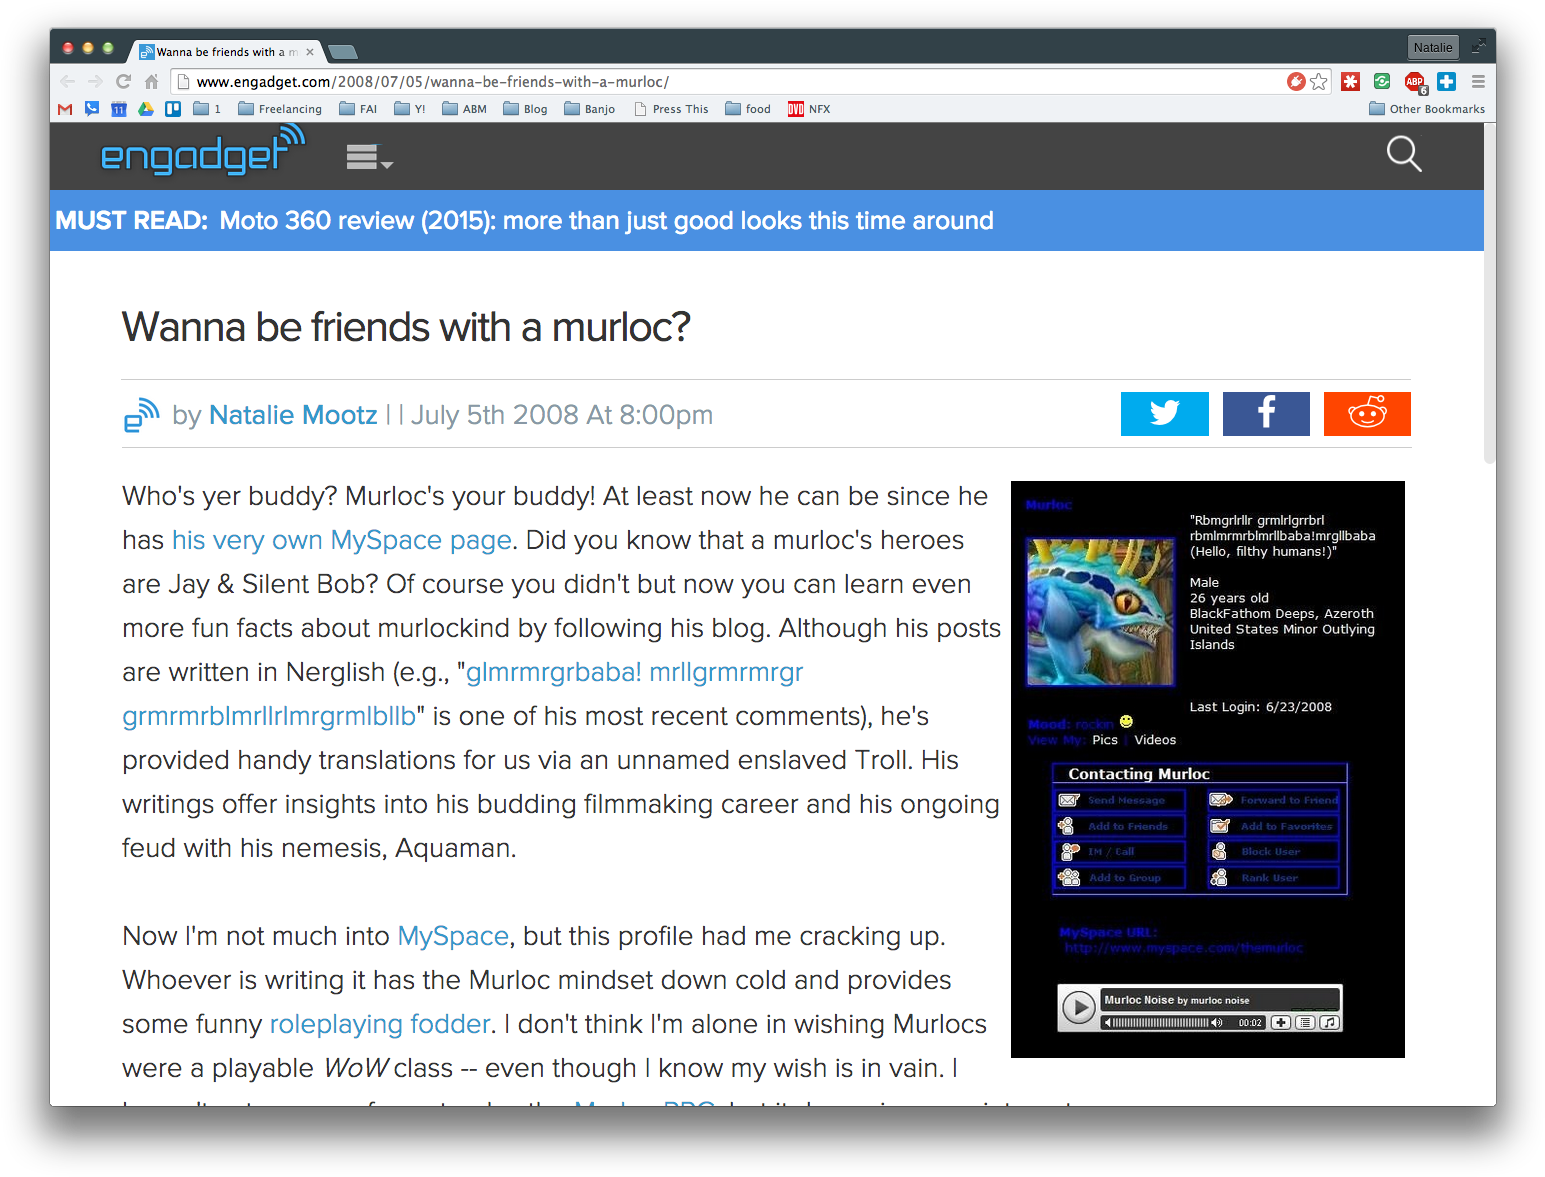Open the Engadget search magnifier
Image resolution: width=1545 pixels, height=1177 pixels.
[x=1403, y=154]
